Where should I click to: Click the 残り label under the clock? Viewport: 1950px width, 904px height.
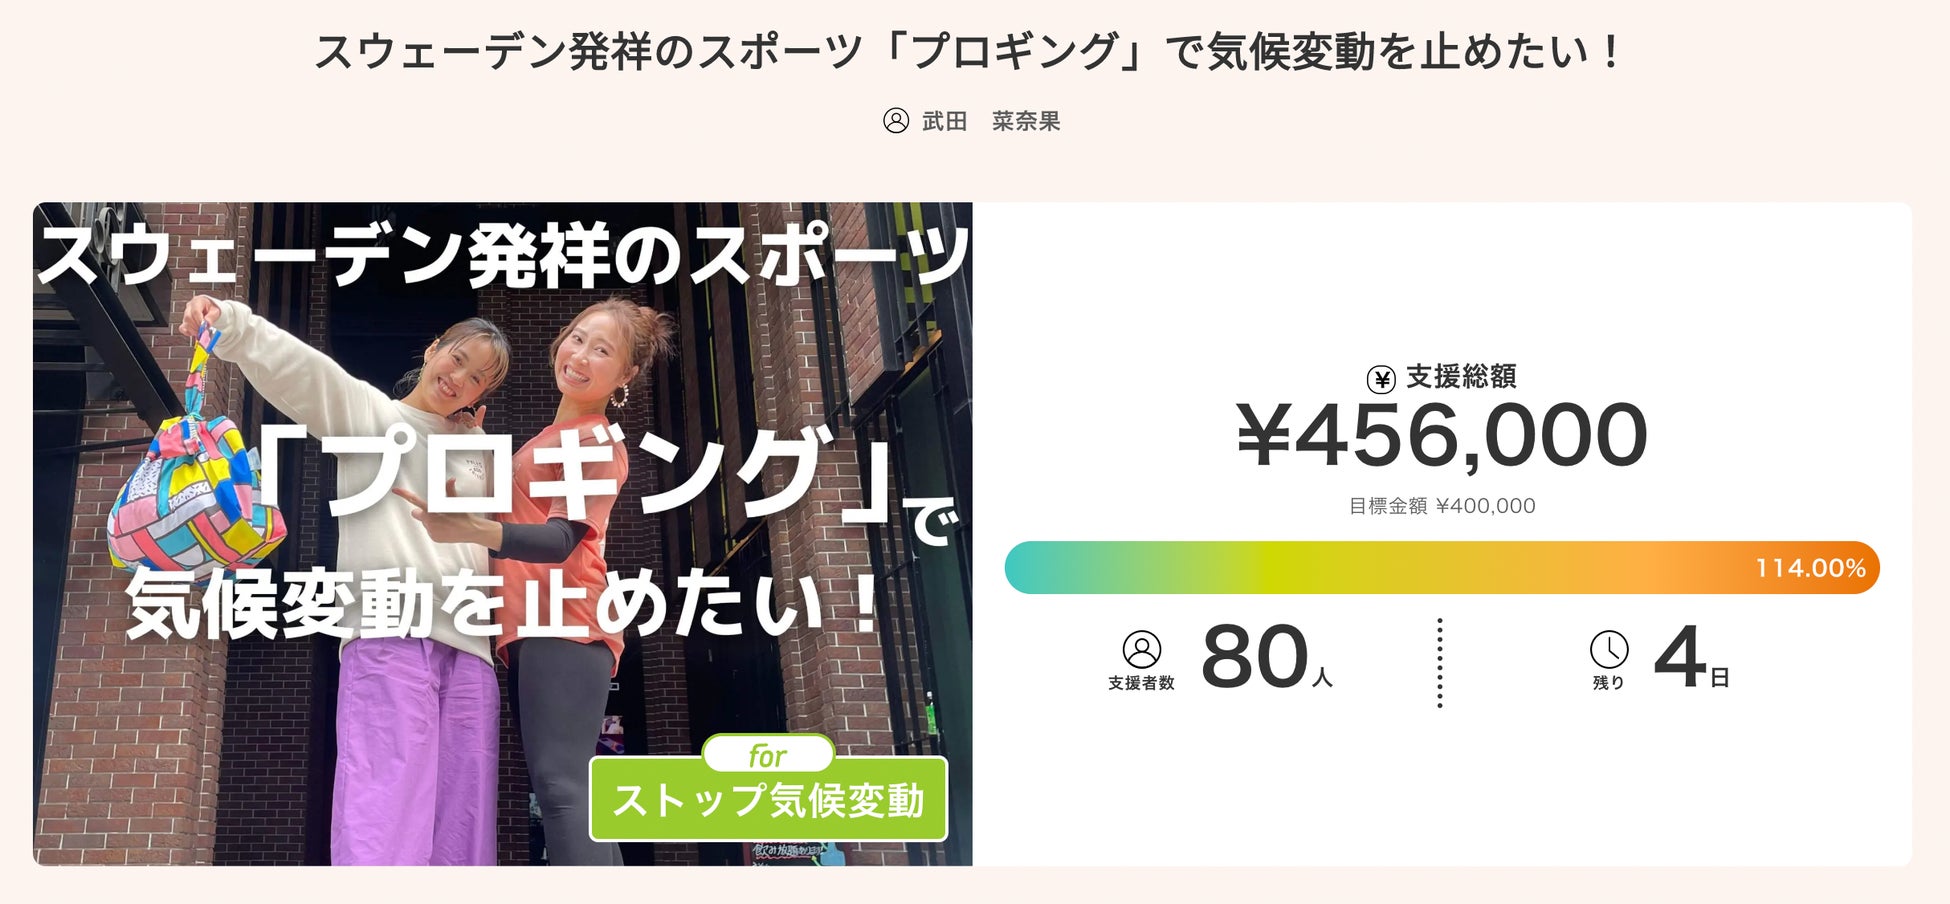click(1608, 683)
